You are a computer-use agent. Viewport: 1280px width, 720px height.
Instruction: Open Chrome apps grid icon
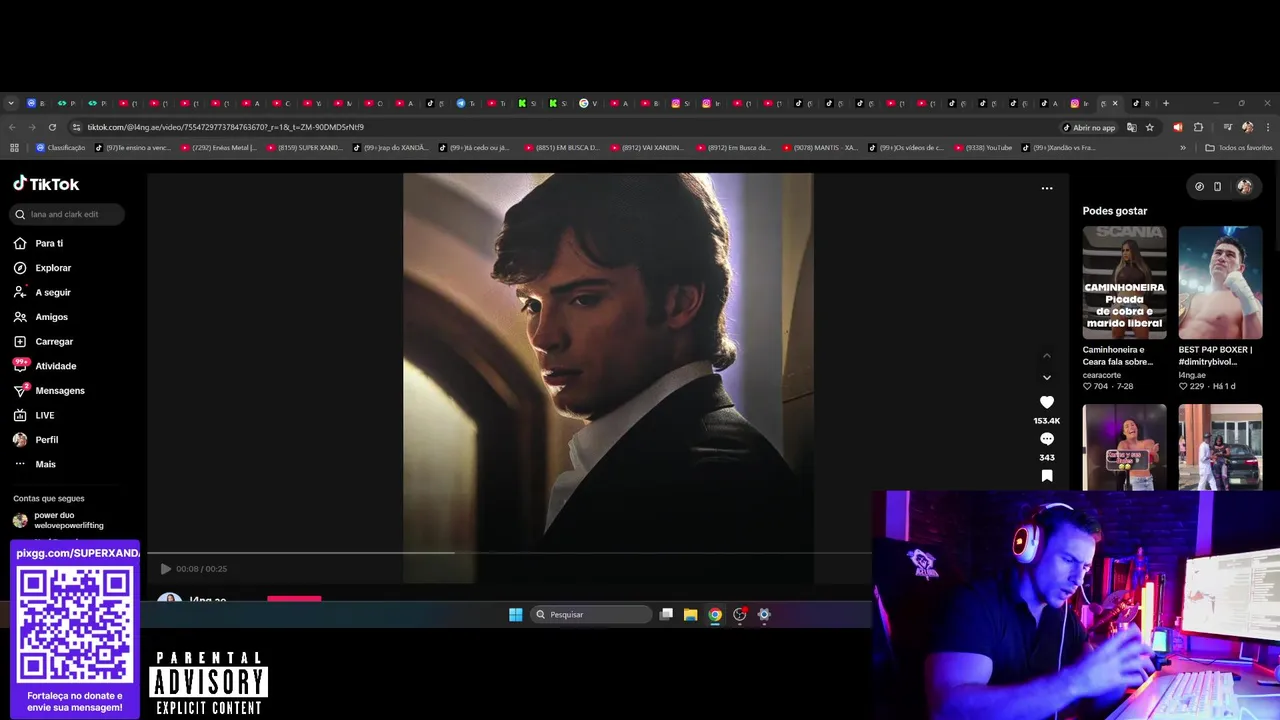pos(14,148)
